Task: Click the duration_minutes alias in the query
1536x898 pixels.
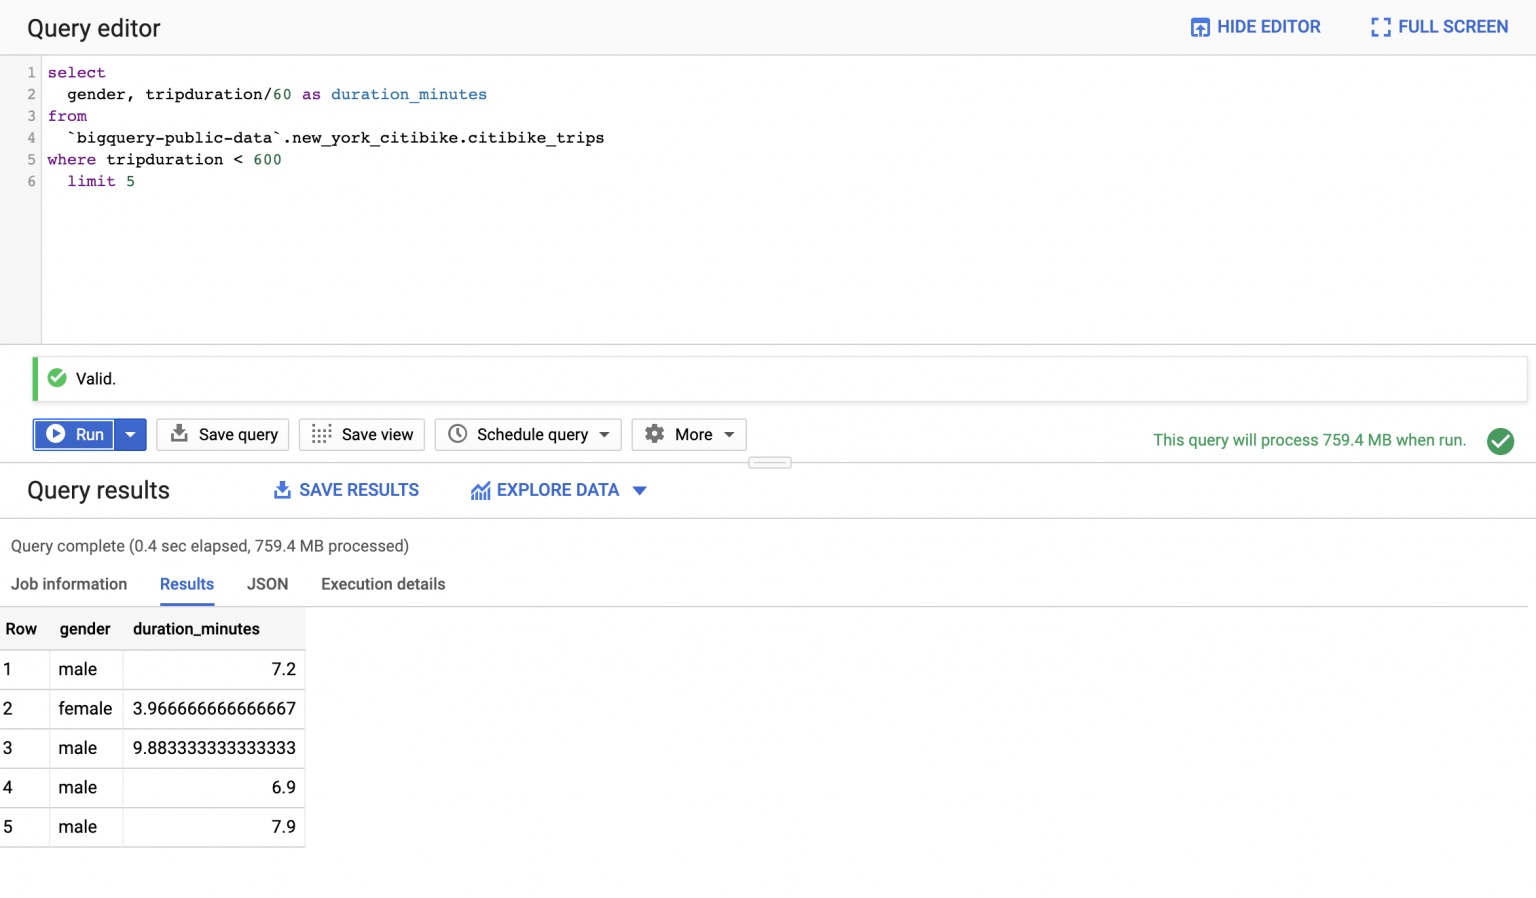Action: coord(409,94)
